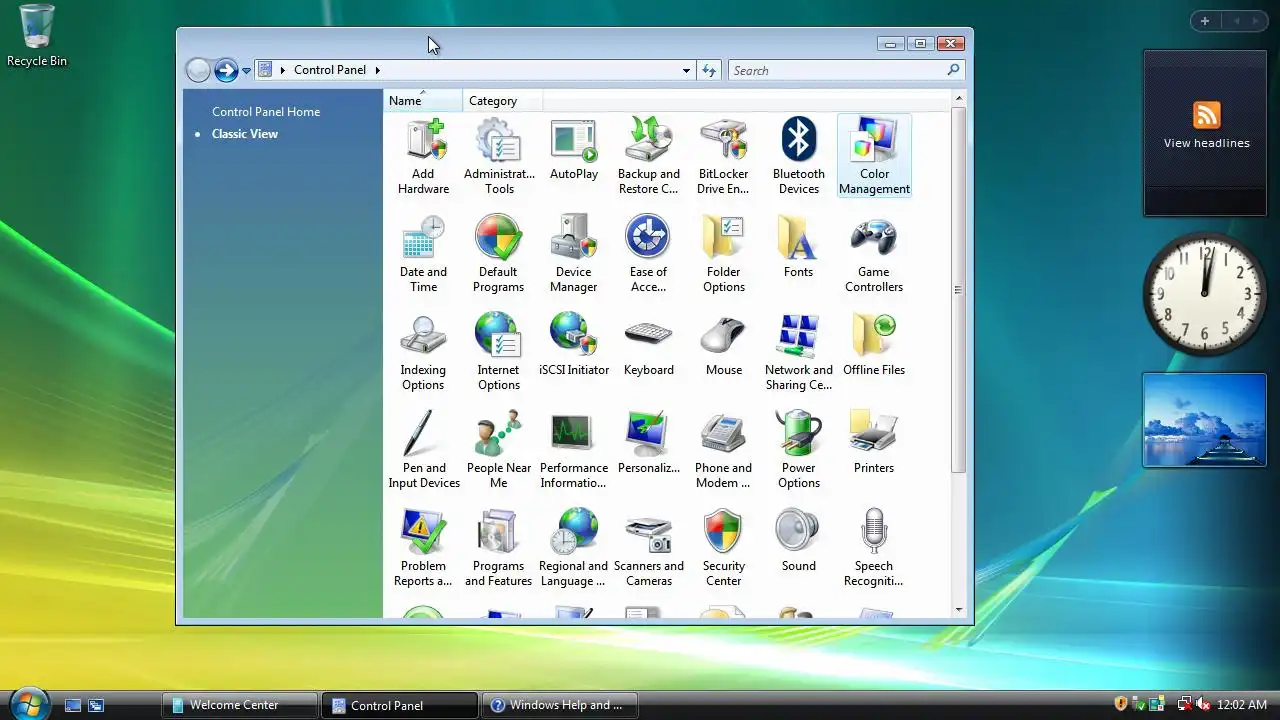Click the vertical scrollbar thumb
Viewport: 1280px width, 720px height.
click(959, 290)
